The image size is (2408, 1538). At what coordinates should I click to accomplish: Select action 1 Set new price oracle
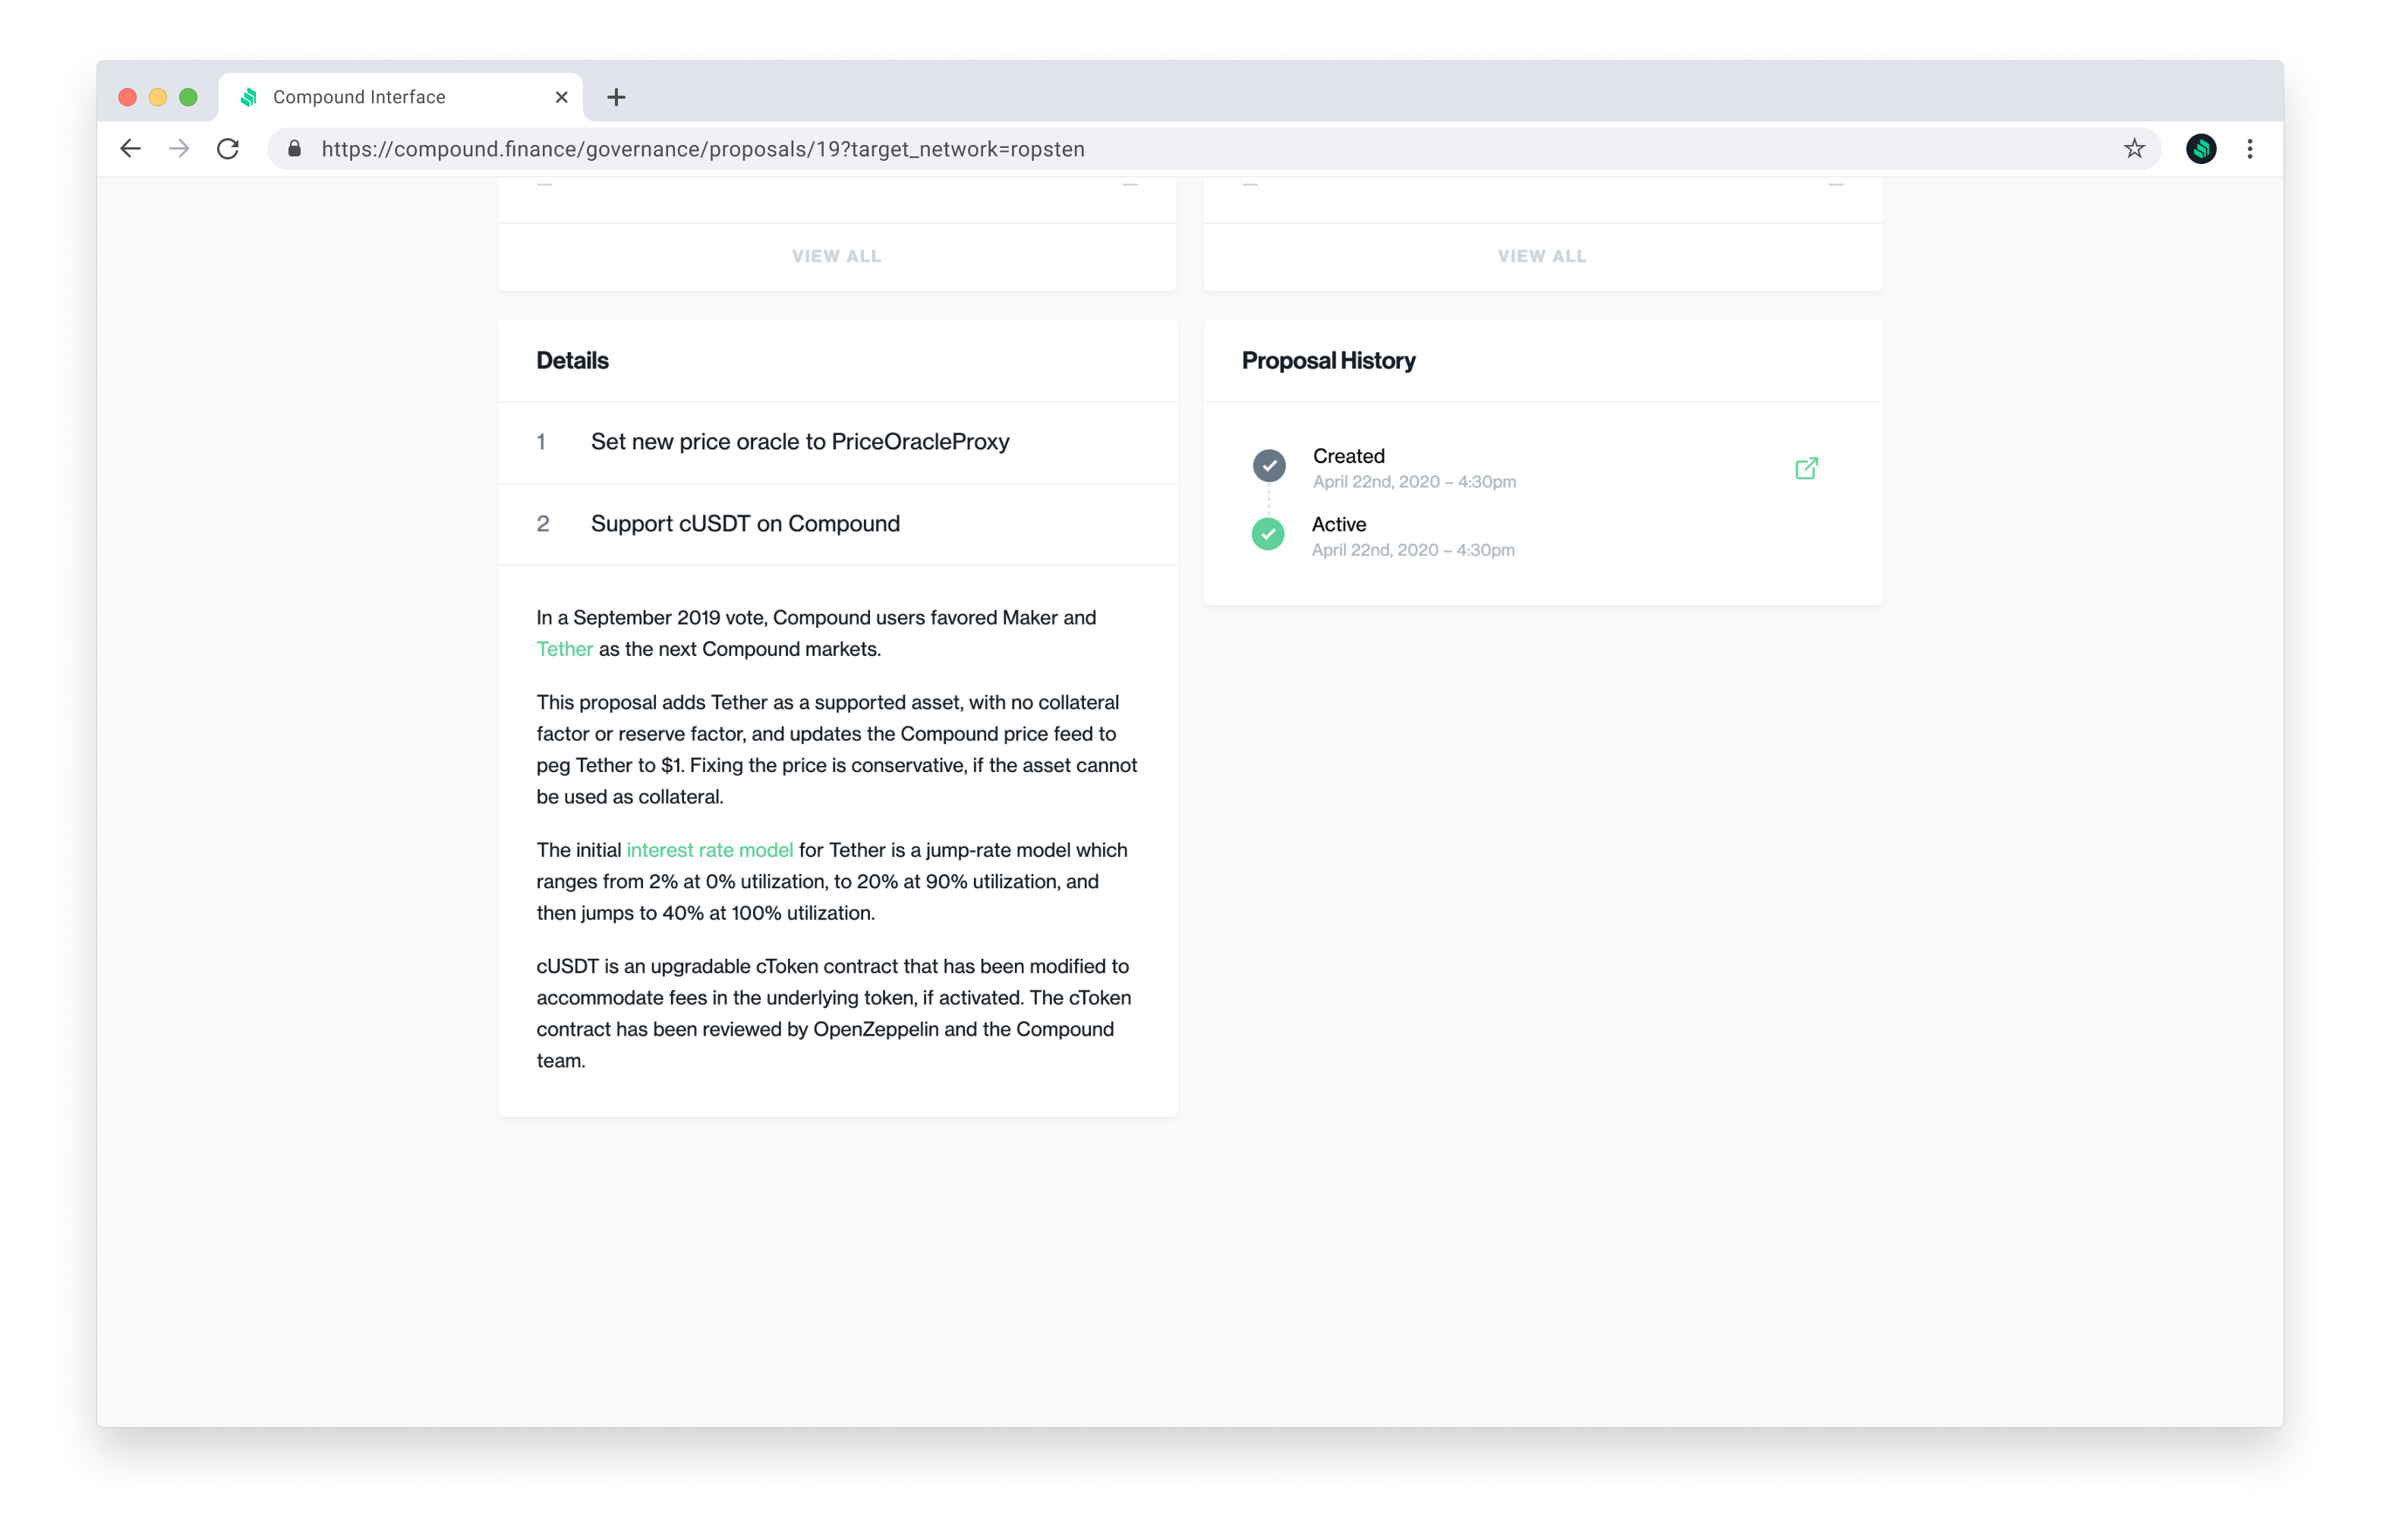[x=837, y=442]
